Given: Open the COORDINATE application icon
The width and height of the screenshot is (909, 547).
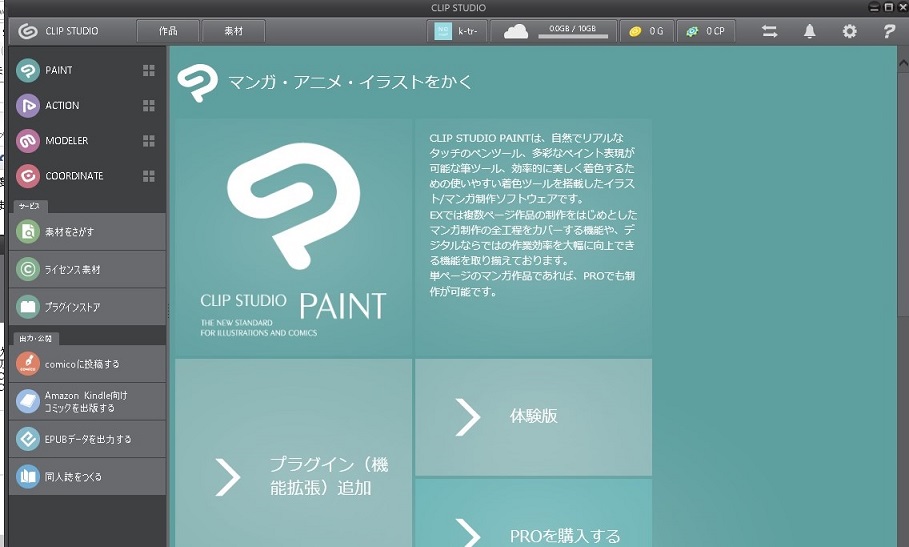Looking at the screenshot, I should pyautogui.click(x=27, y=176).
